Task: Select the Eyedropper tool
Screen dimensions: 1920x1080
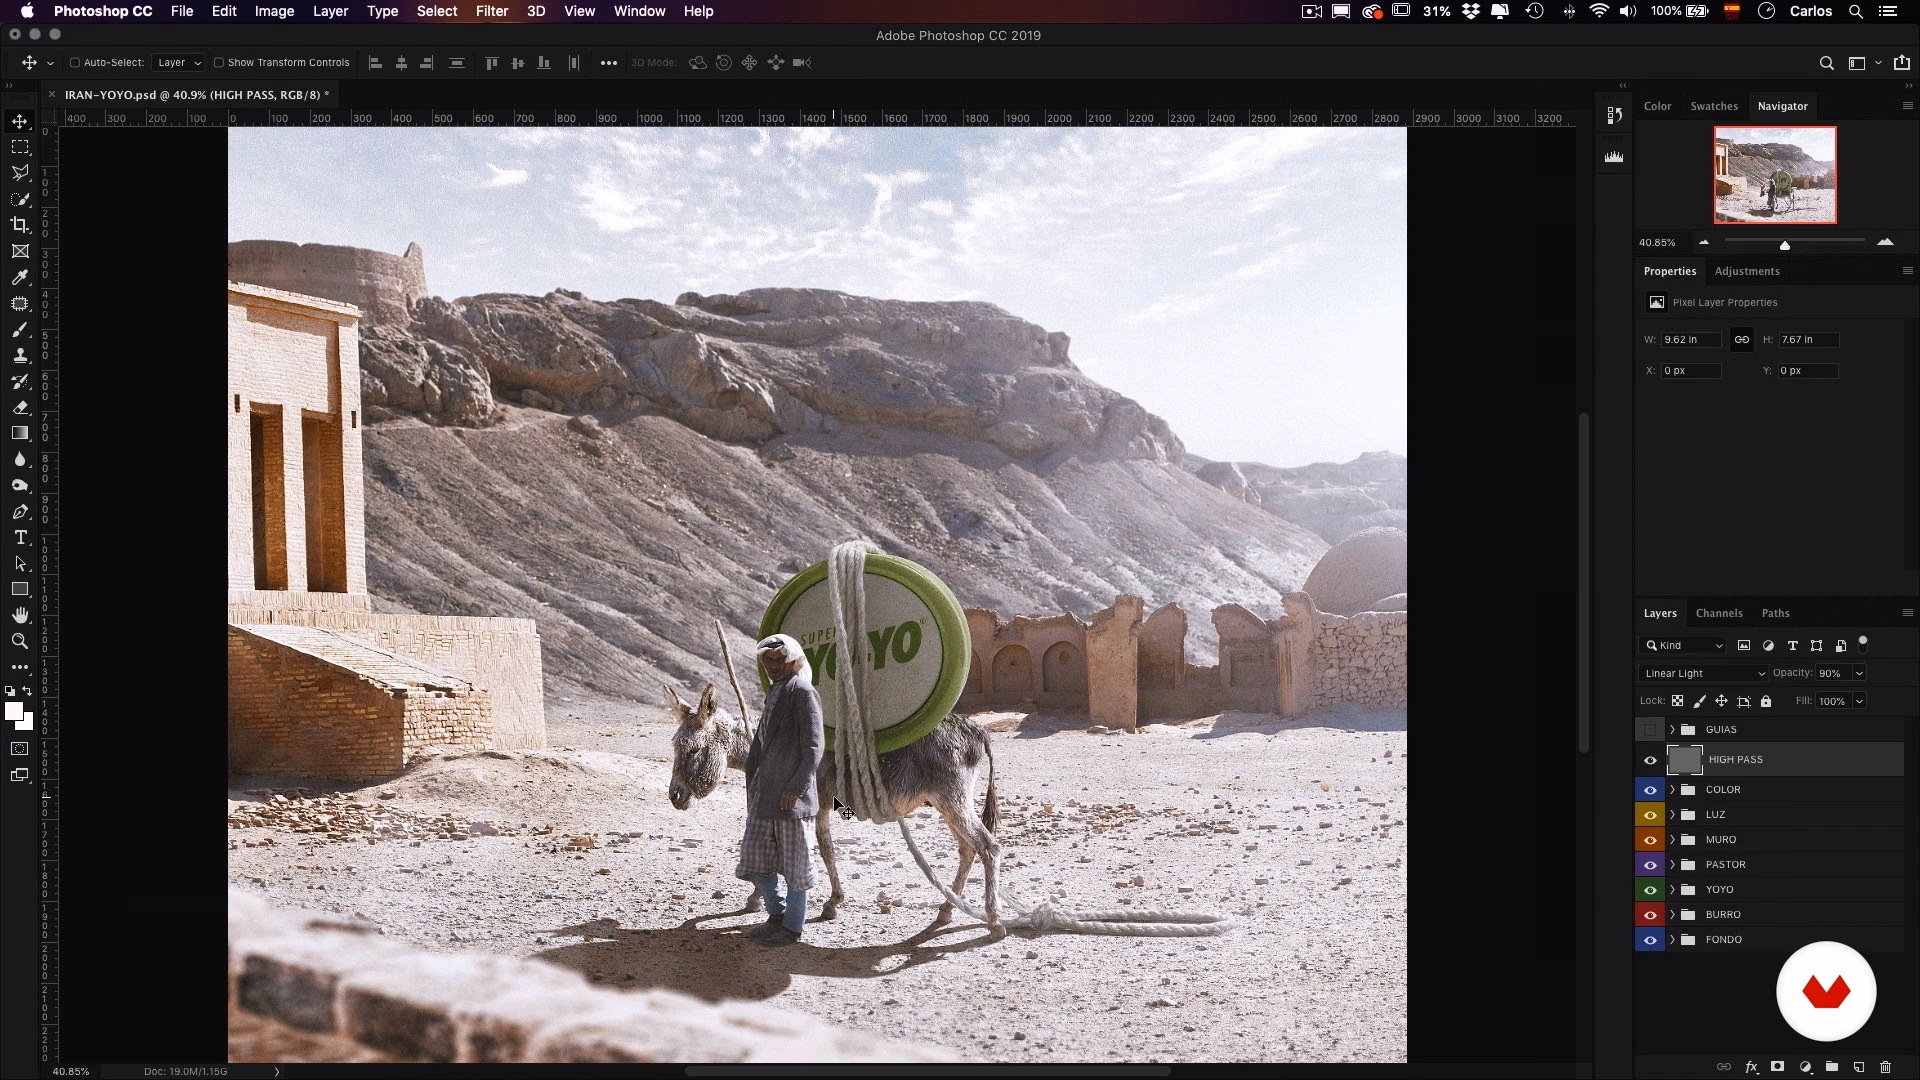Action: point(20,277)
